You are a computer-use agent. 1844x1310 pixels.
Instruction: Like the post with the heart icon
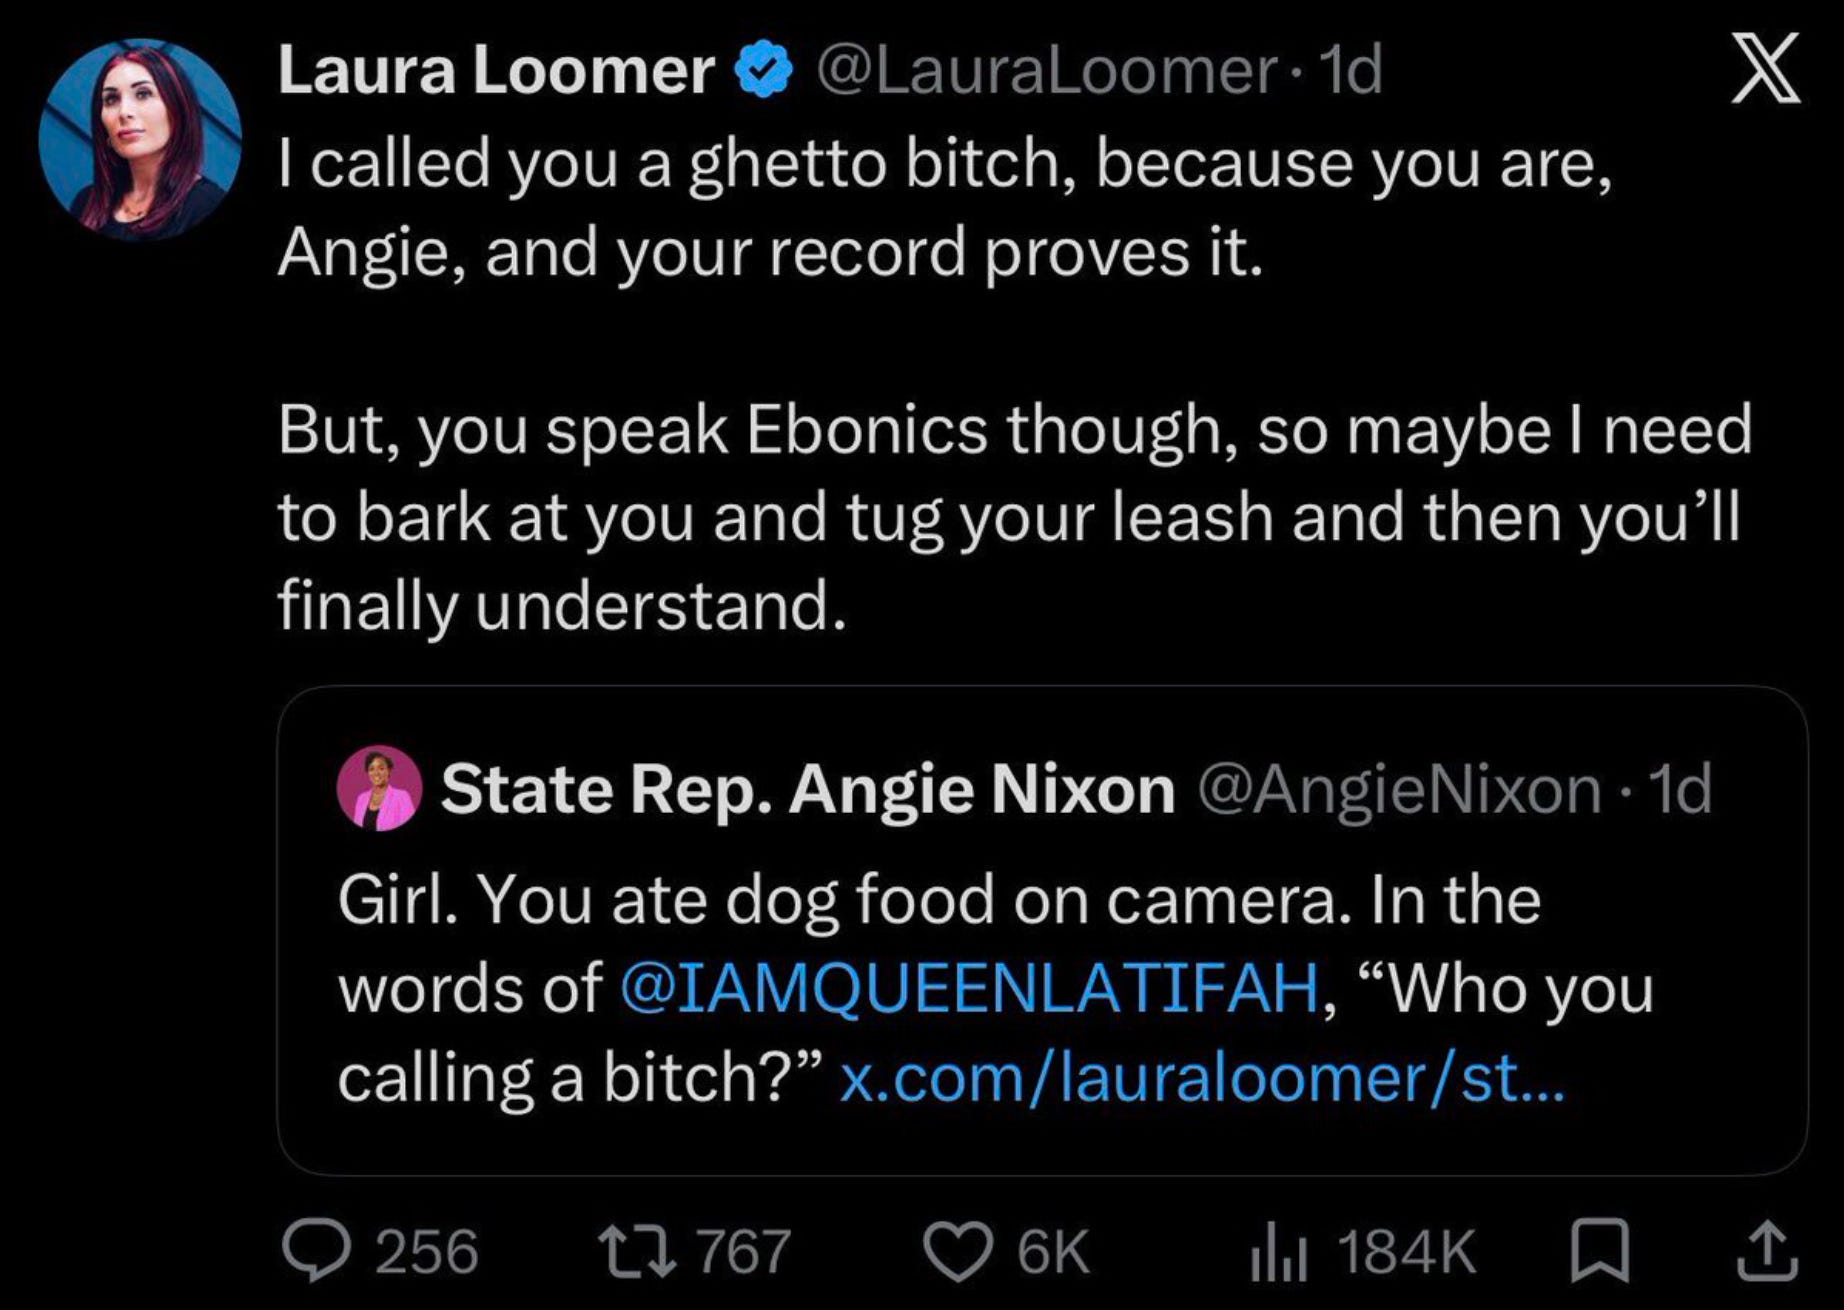click(x=956, y=1253)
